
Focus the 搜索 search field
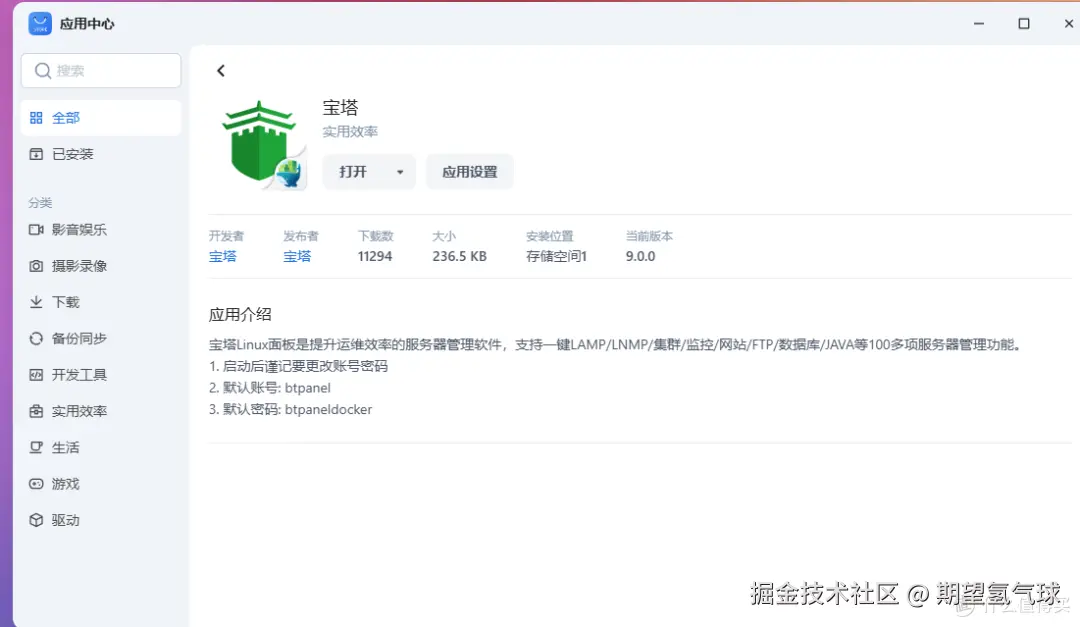pyautogui.click(x=101, y=70)
